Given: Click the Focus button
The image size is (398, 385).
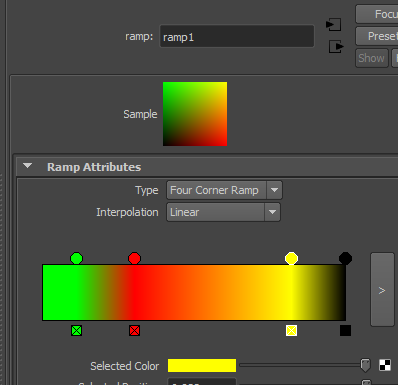Looking at the screenshot, I should [x=377, y=14].
